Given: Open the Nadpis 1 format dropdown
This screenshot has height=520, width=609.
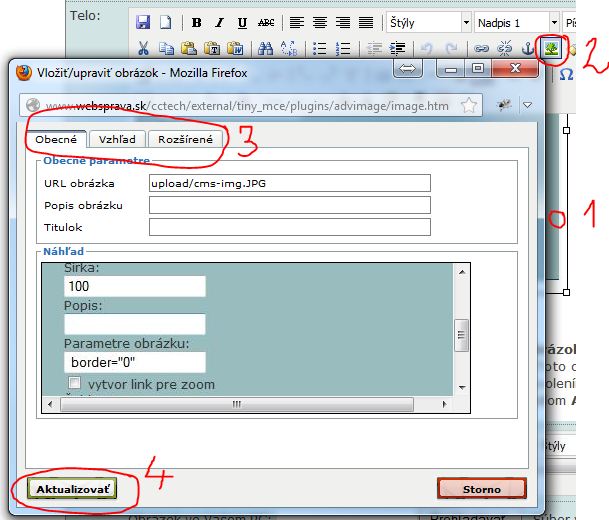Looking at the screenshot, I should 554,23.
